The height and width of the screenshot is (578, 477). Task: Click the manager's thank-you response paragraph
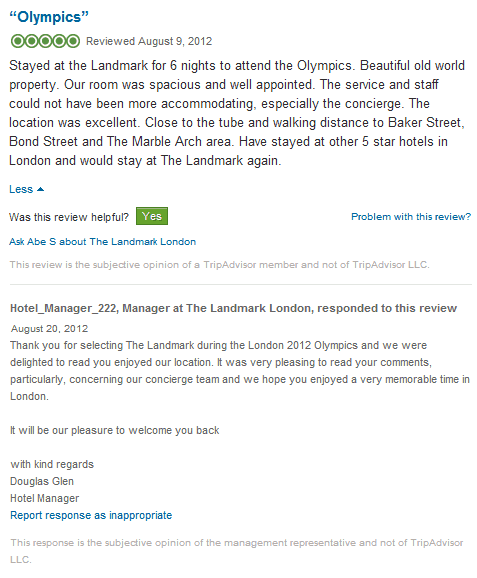tap(240, 370)
